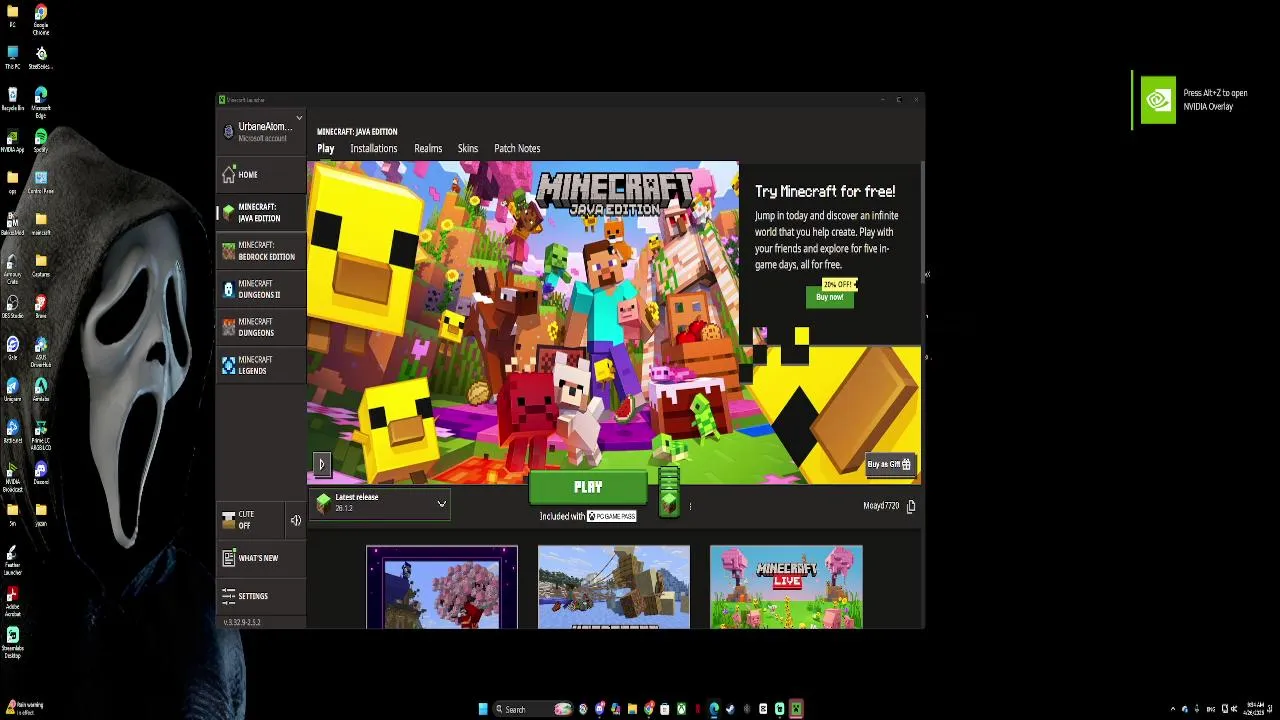Screen dimensions: 1280x720
Task: Select Minecraft: Java Edition in sidebar
Action: tap(261, 213)
